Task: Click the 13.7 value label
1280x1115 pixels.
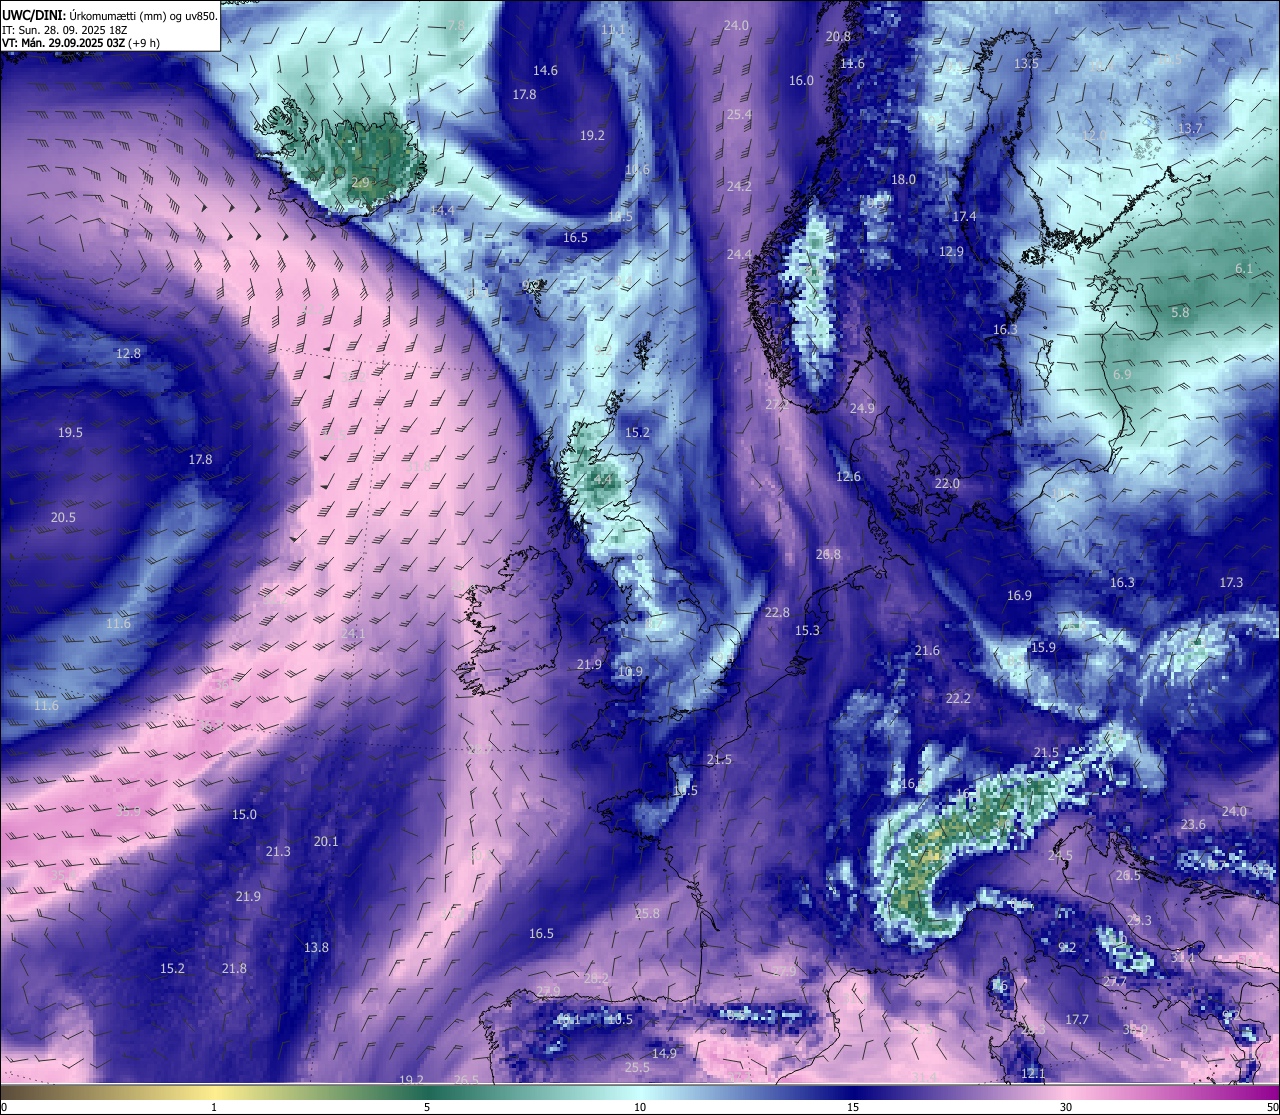Action: click(1190, 128)
